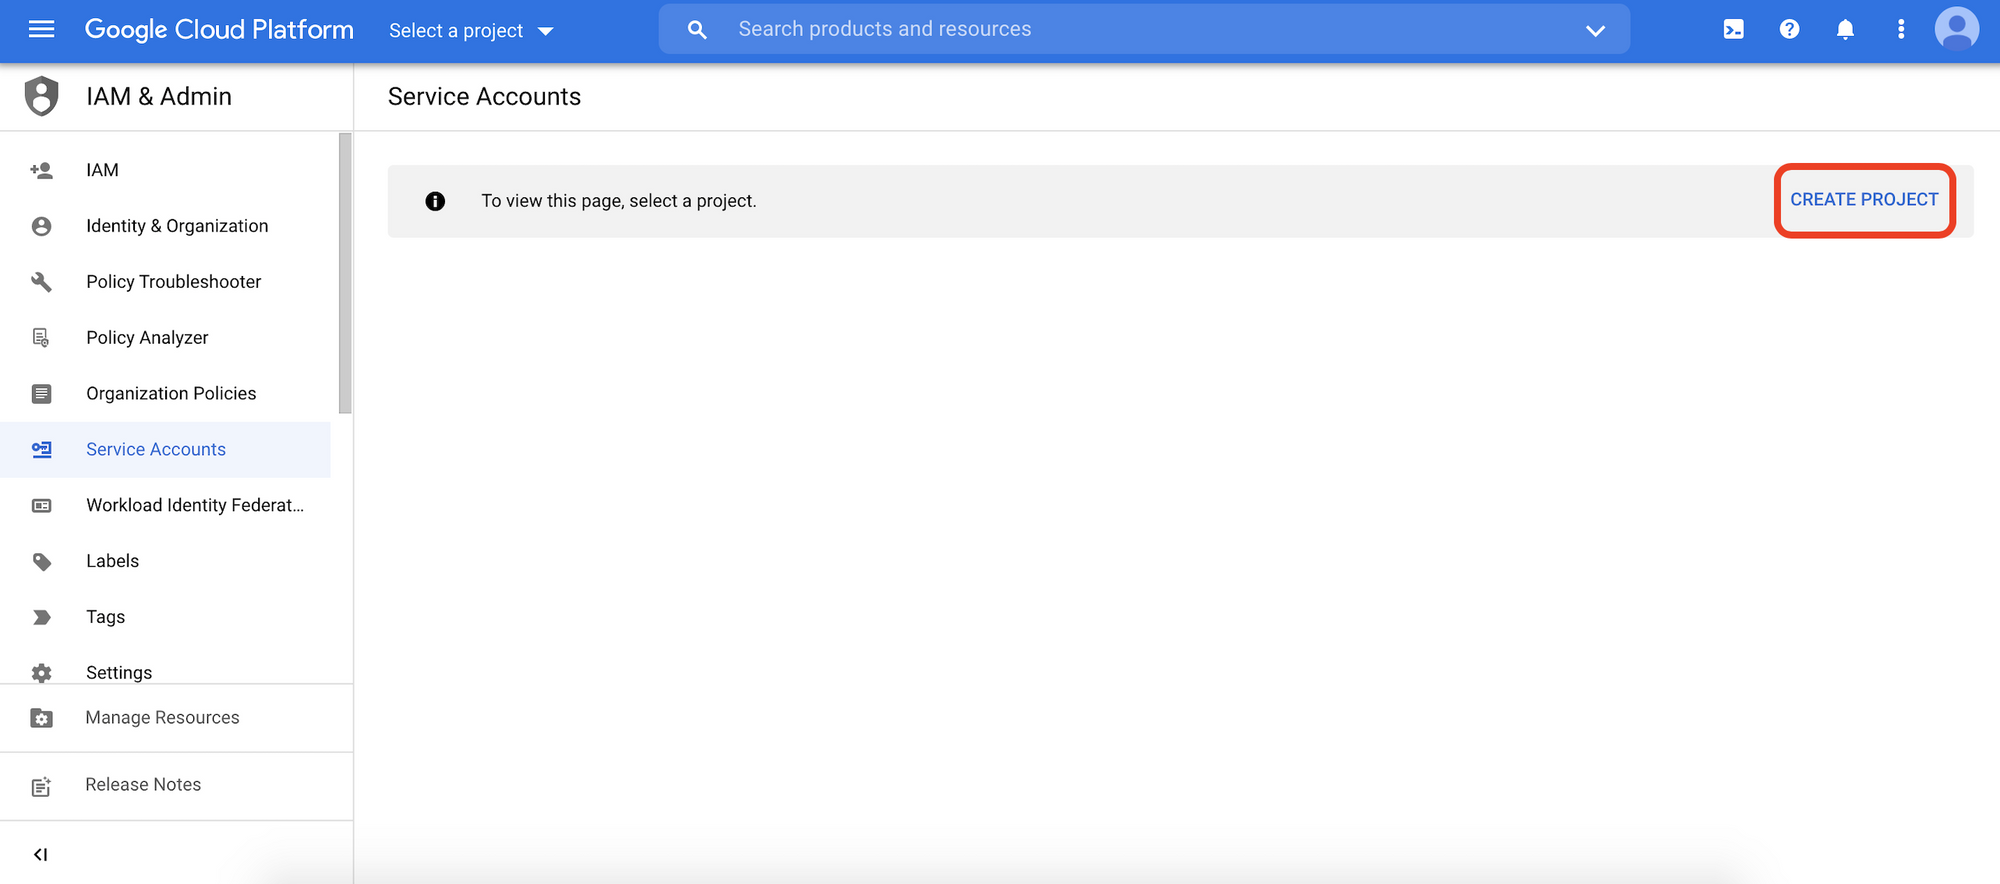Image resolution: width=2000 pixels, height=884 pixels.
Task: Select Service Accounts in sidebar
Action: click(x=165, y=450)
